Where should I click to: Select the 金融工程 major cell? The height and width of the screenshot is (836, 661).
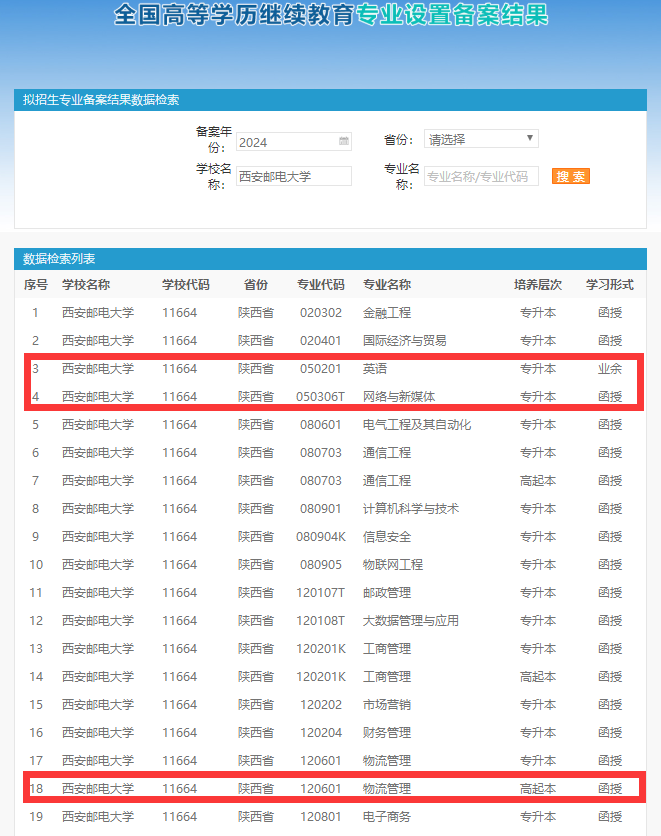[x=387, y=313]
